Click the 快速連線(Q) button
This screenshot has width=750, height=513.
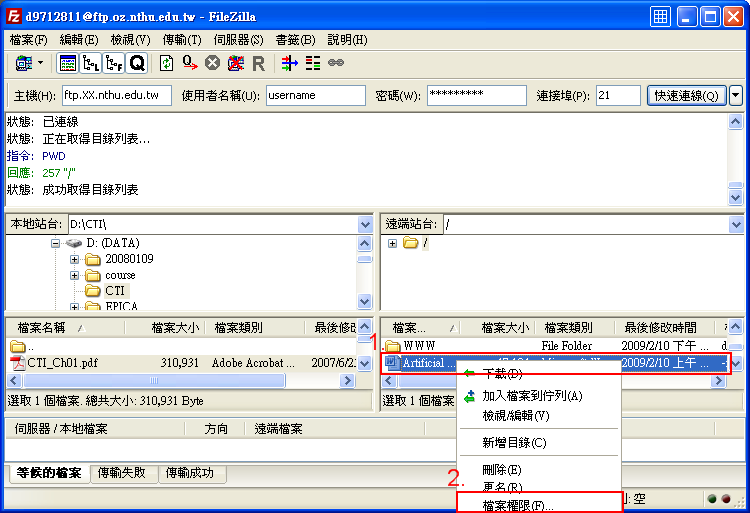[686, 96]
